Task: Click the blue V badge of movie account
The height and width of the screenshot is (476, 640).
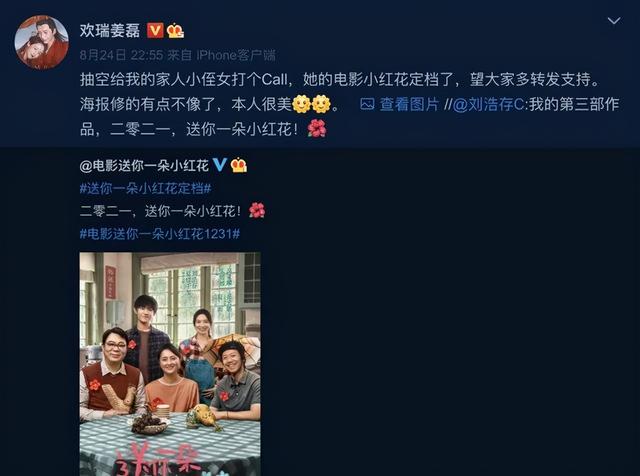Action: 219,165
